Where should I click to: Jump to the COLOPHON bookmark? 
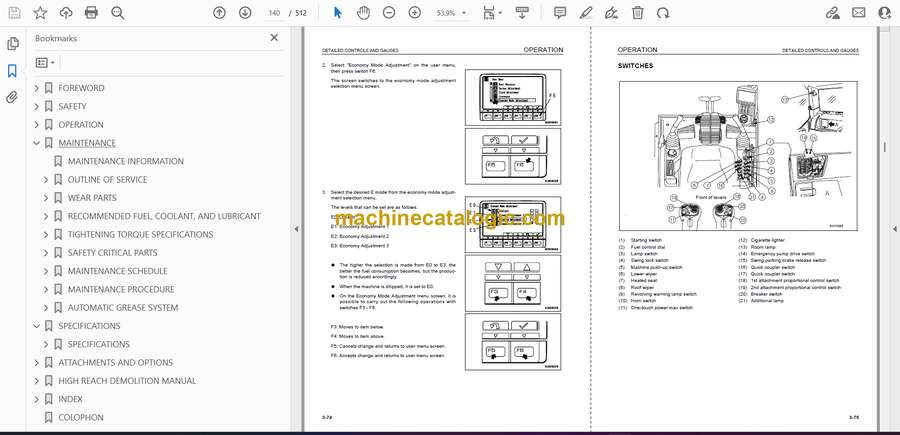tap(81, 418)
